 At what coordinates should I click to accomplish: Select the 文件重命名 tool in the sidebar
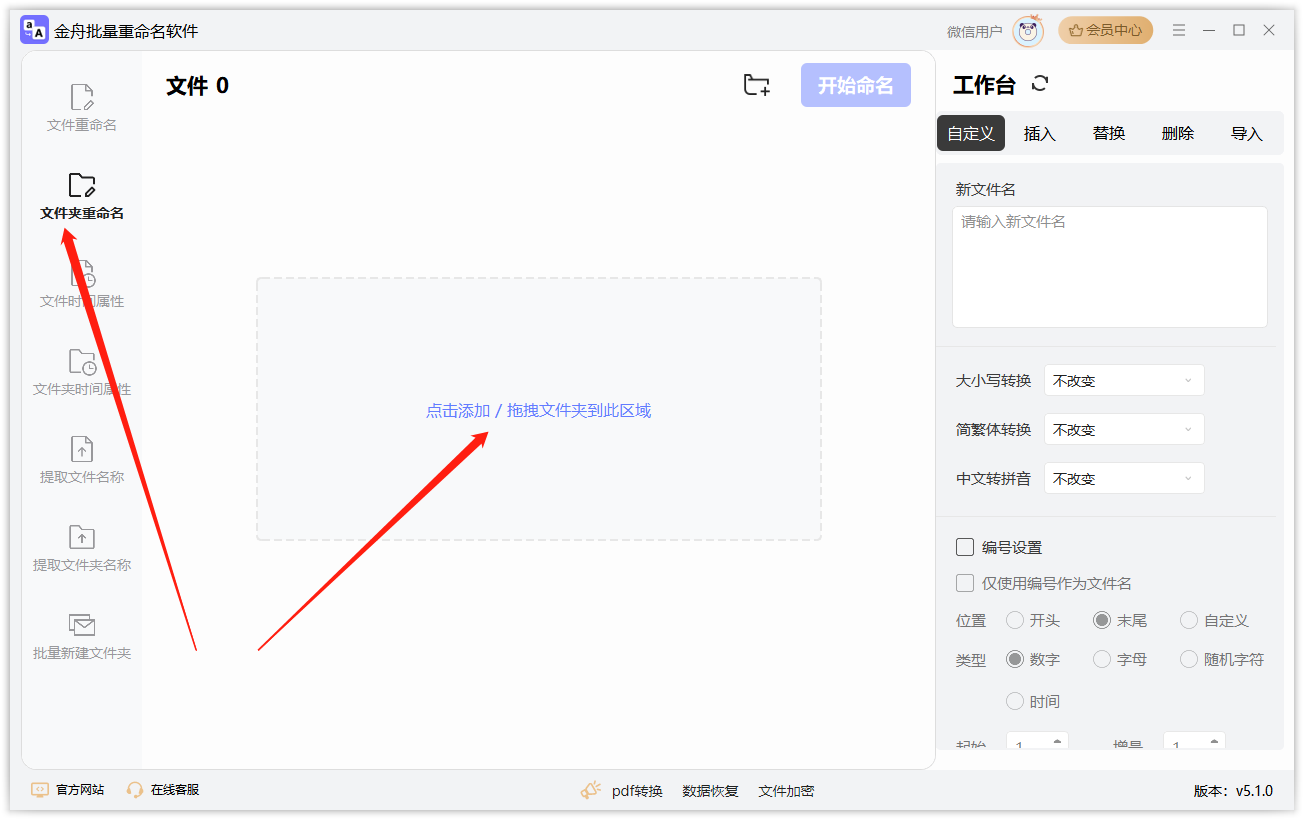[x=80, y=105]
